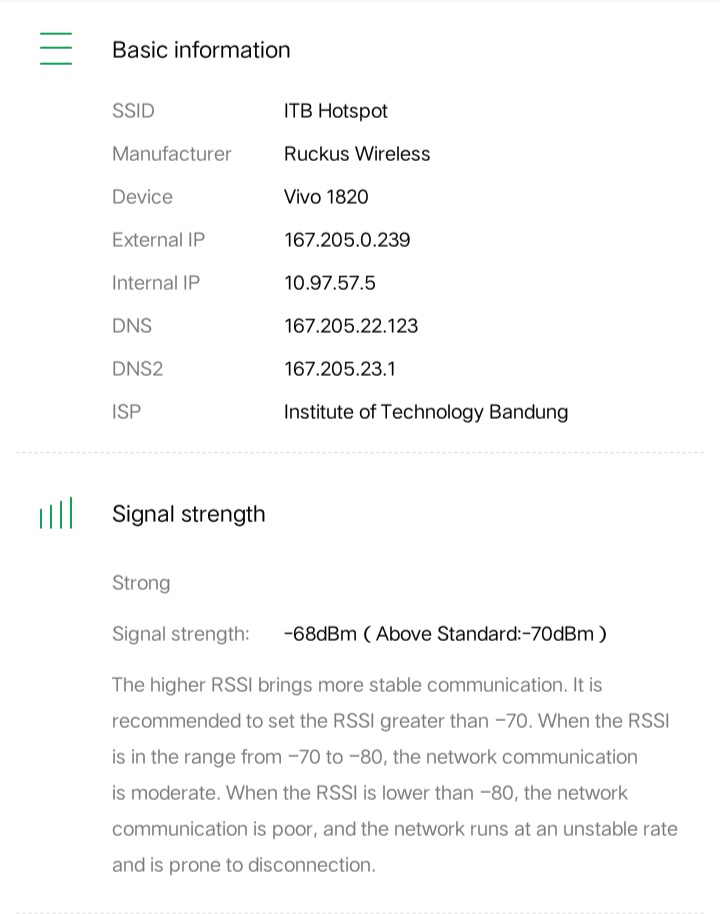This screenshot has height=914, width=720.
Task: Tap the External IP label
Action: point(158,240)
